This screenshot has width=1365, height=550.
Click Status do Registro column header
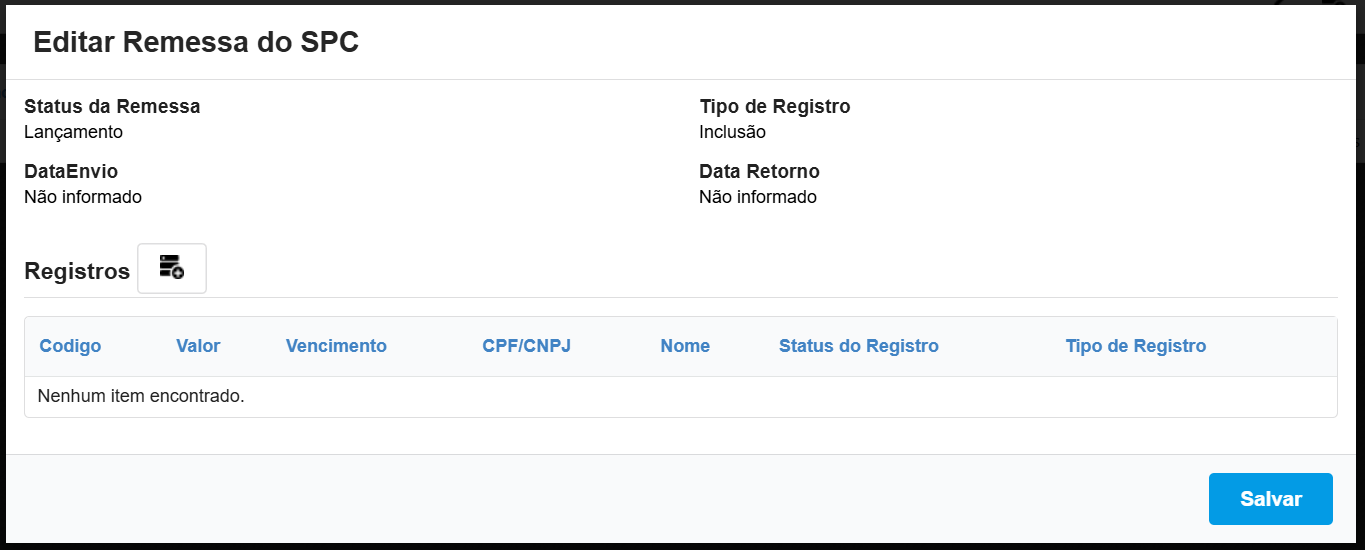(858, 346)
